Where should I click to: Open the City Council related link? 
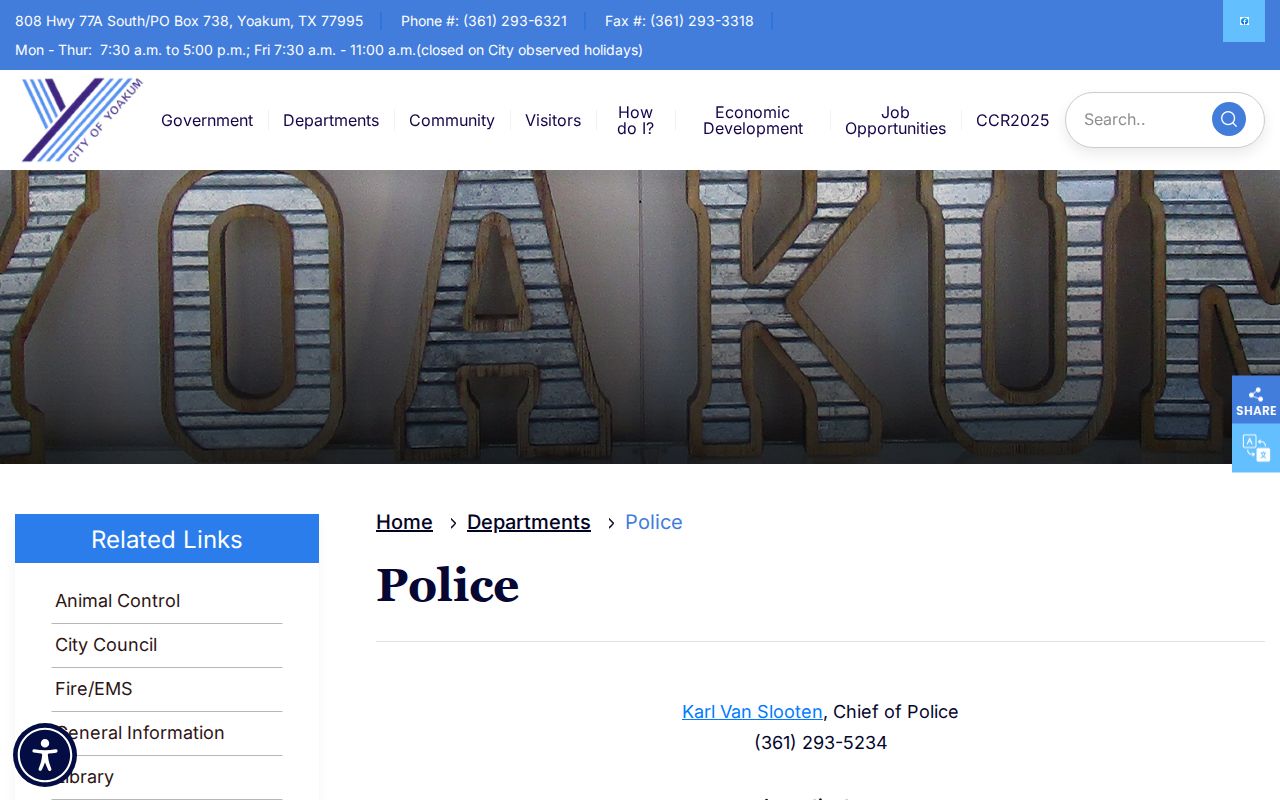pos(106,645)
